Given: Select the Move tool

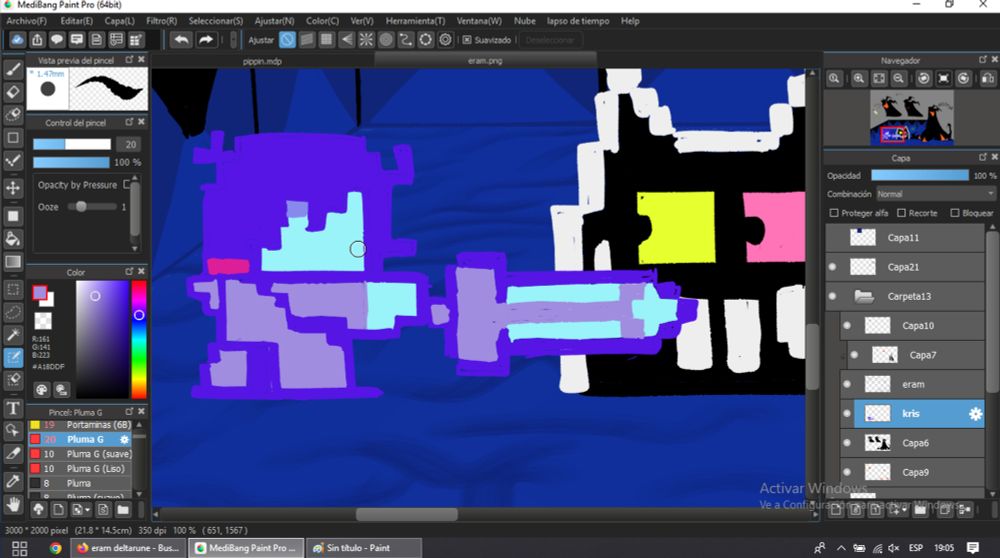Looking at the screenshot, I should click(13, 187).
